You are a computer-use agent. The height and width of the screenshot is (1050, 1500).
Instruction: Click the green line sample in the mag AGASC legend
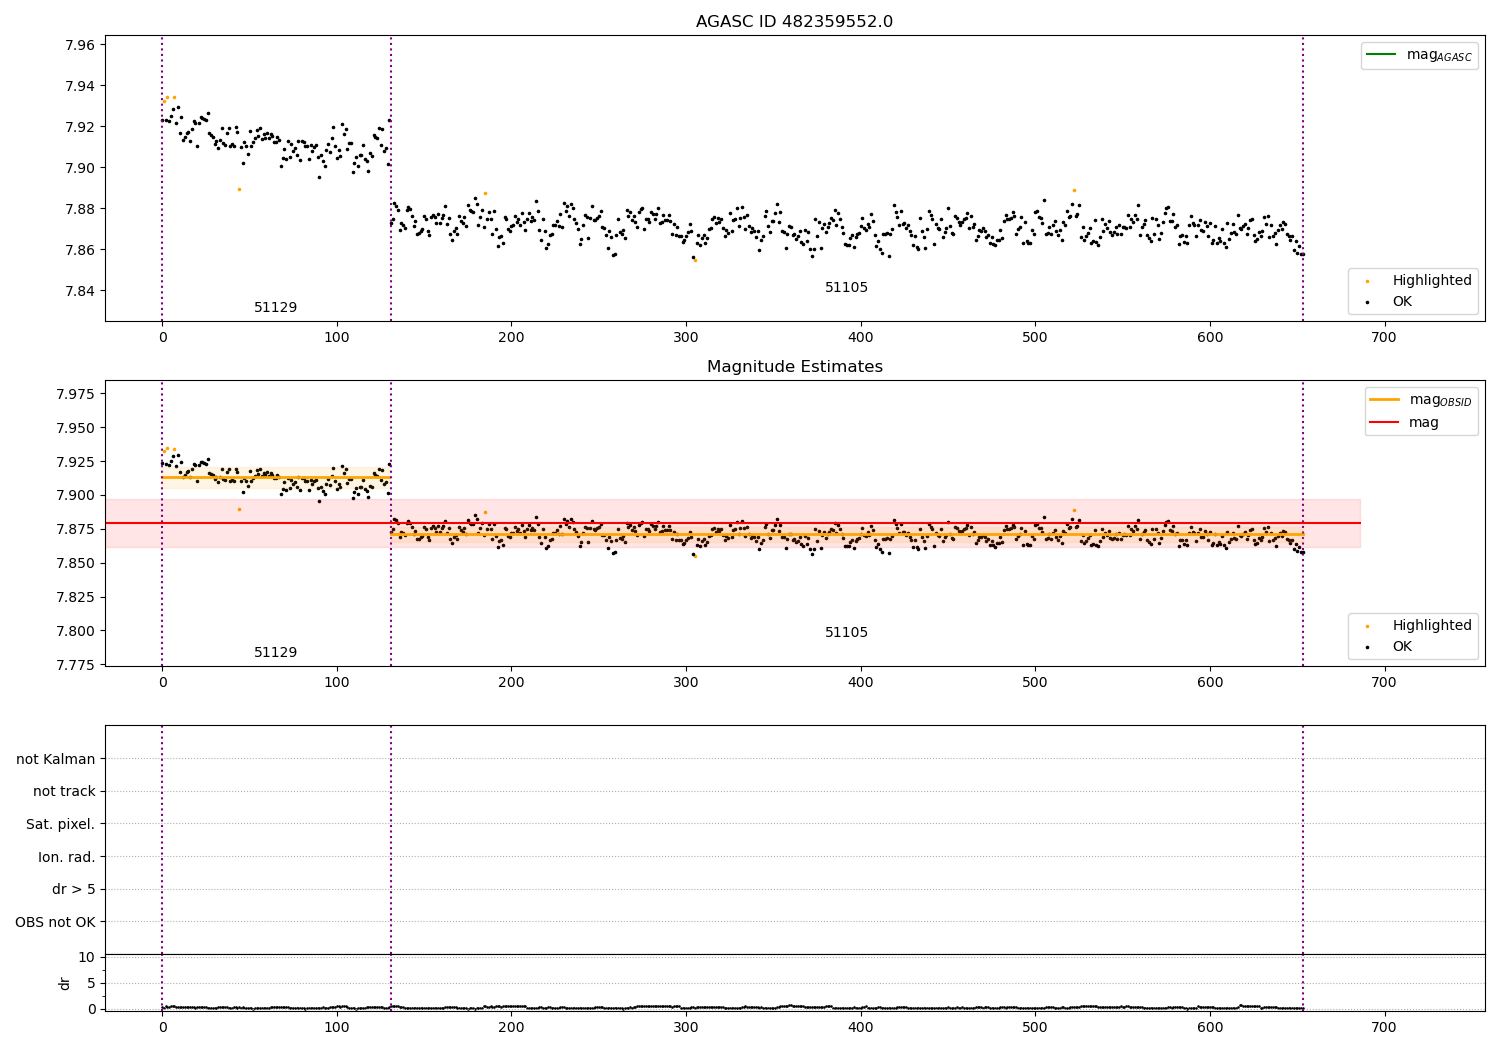pyautogui.click(x=1381, y=55)
